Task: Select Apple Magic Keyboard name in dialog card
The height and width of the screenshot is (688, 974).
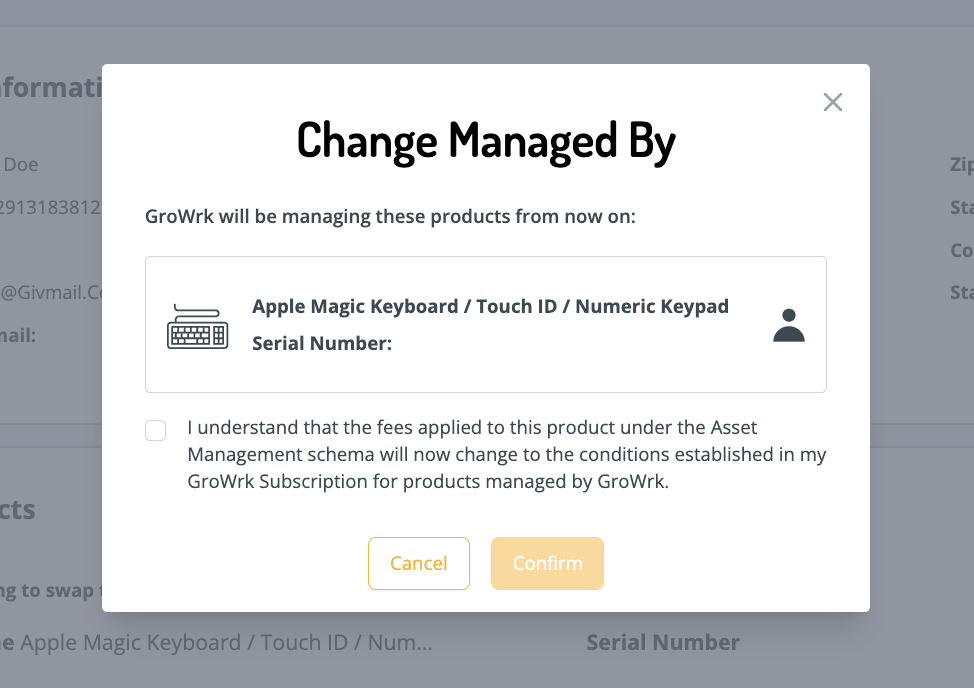Action: [x=490, y=306]
